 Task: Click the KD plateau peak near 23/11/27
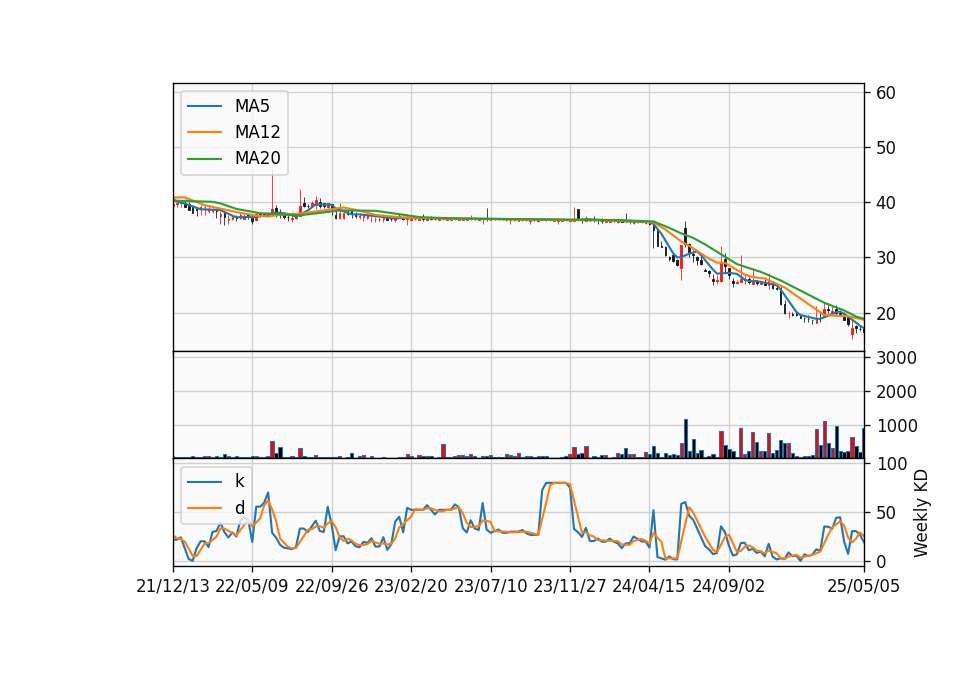[x=556, y=483]
